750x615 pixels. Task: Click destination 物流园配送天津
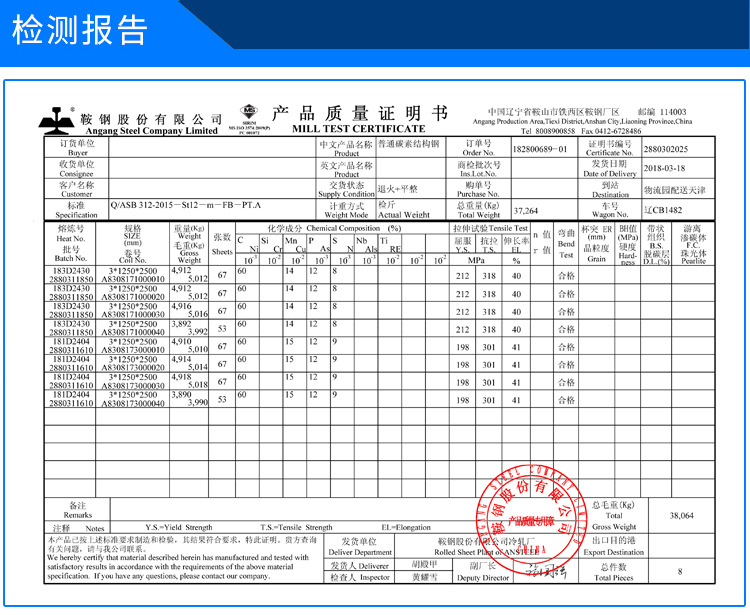(x=674, y=190)
